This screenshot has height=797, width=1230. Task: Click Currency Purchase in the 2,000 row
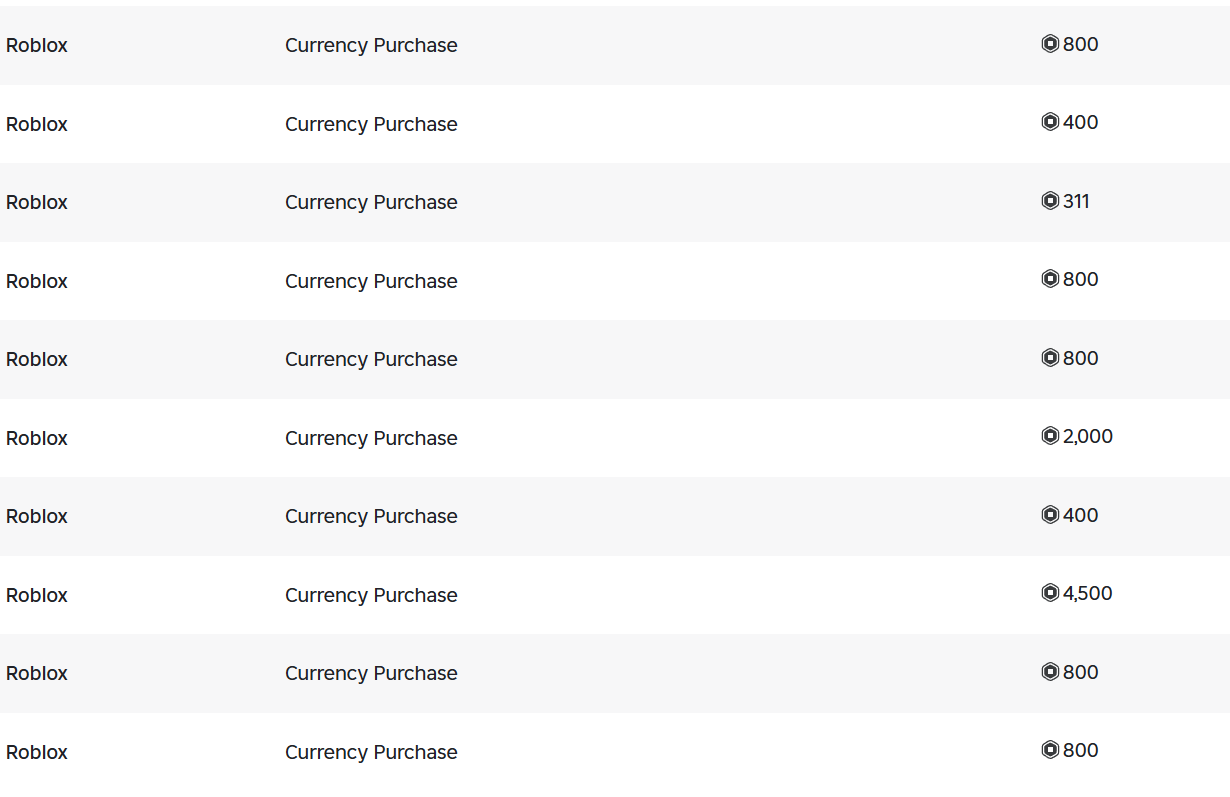(371, 438)
